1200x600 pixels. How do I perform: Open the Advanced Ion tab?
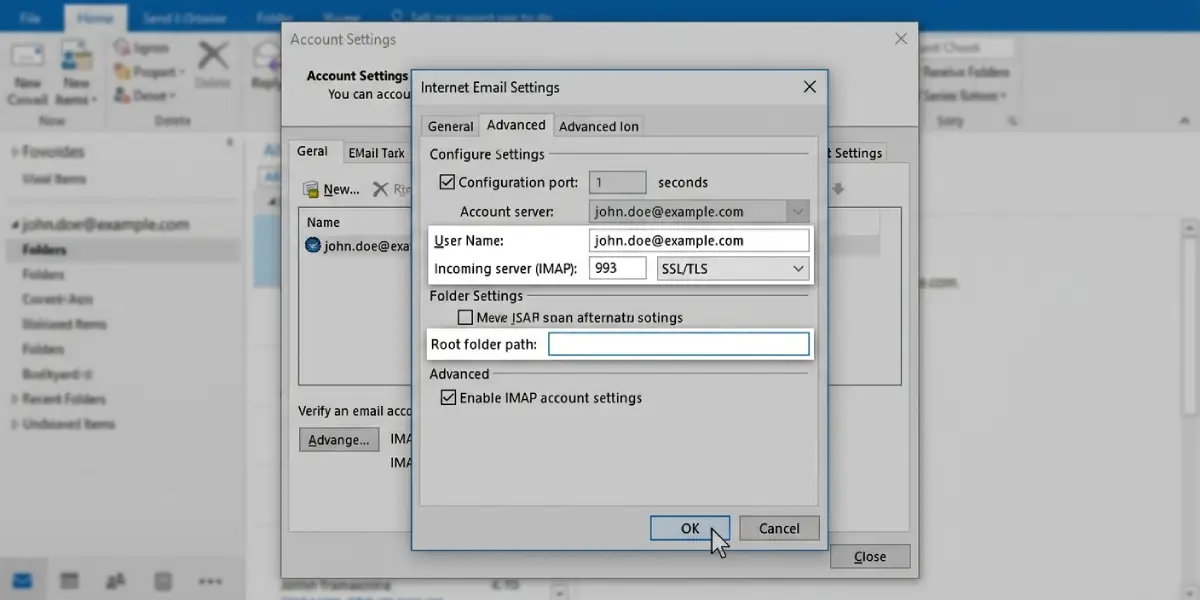598,126
